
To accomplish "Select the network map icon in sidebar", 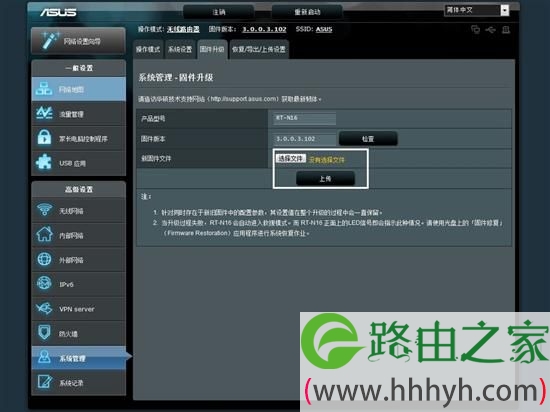I will coord(44,89).
